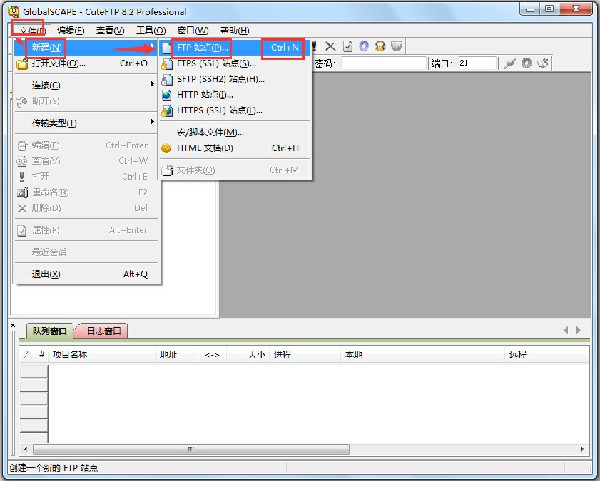Viewport: 600px width, 481px height.
Task: Select SFTP (SSH2) site from the submenu
Action: click(212, 79)
